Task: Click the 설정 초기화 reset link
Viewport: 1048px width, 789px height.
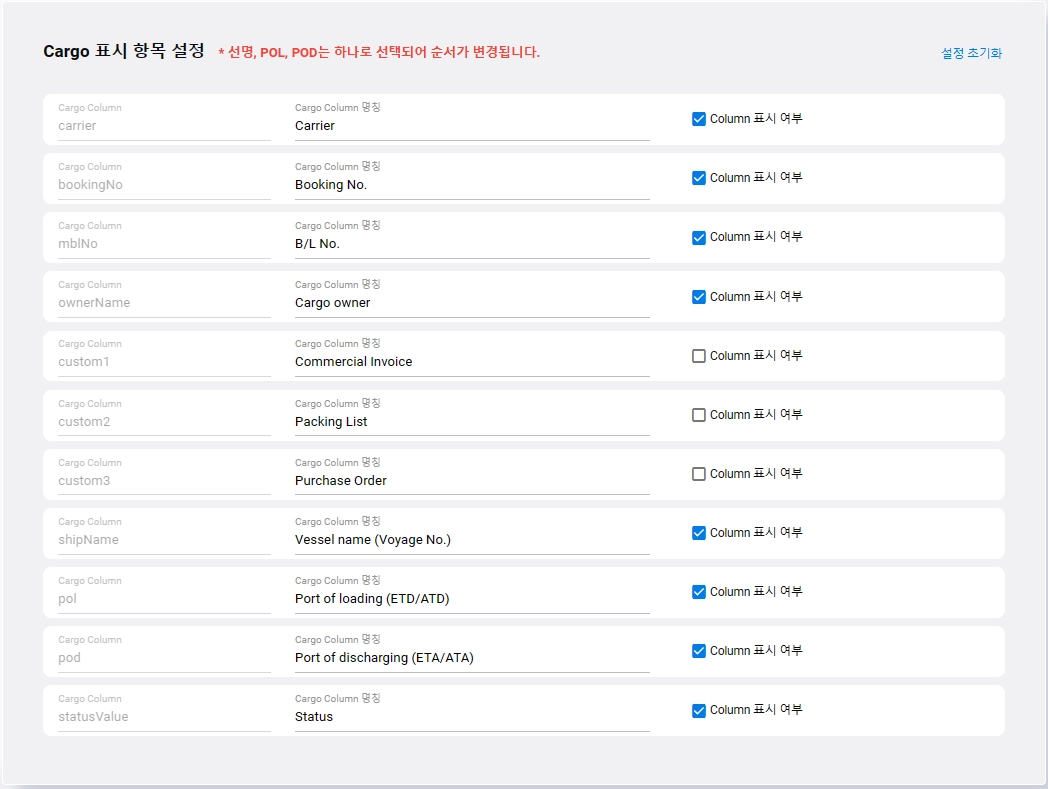Action: click(971, 53)
